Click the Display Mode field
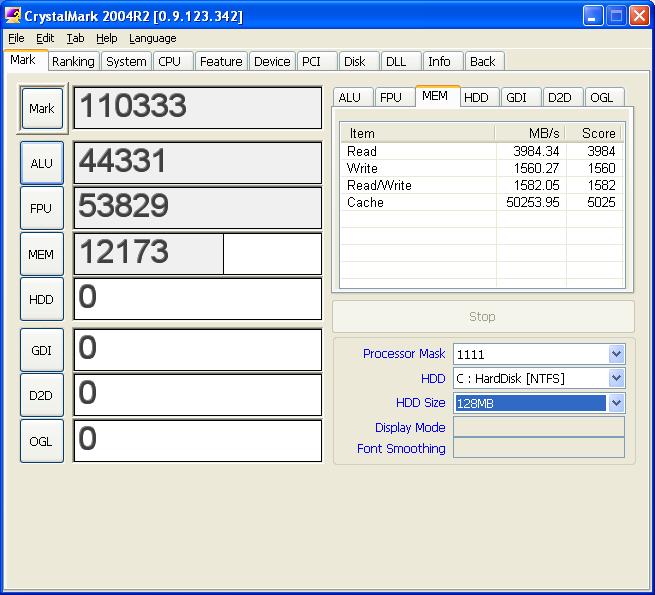The height and width of the screenshot is (595, 655). (539, 427)
